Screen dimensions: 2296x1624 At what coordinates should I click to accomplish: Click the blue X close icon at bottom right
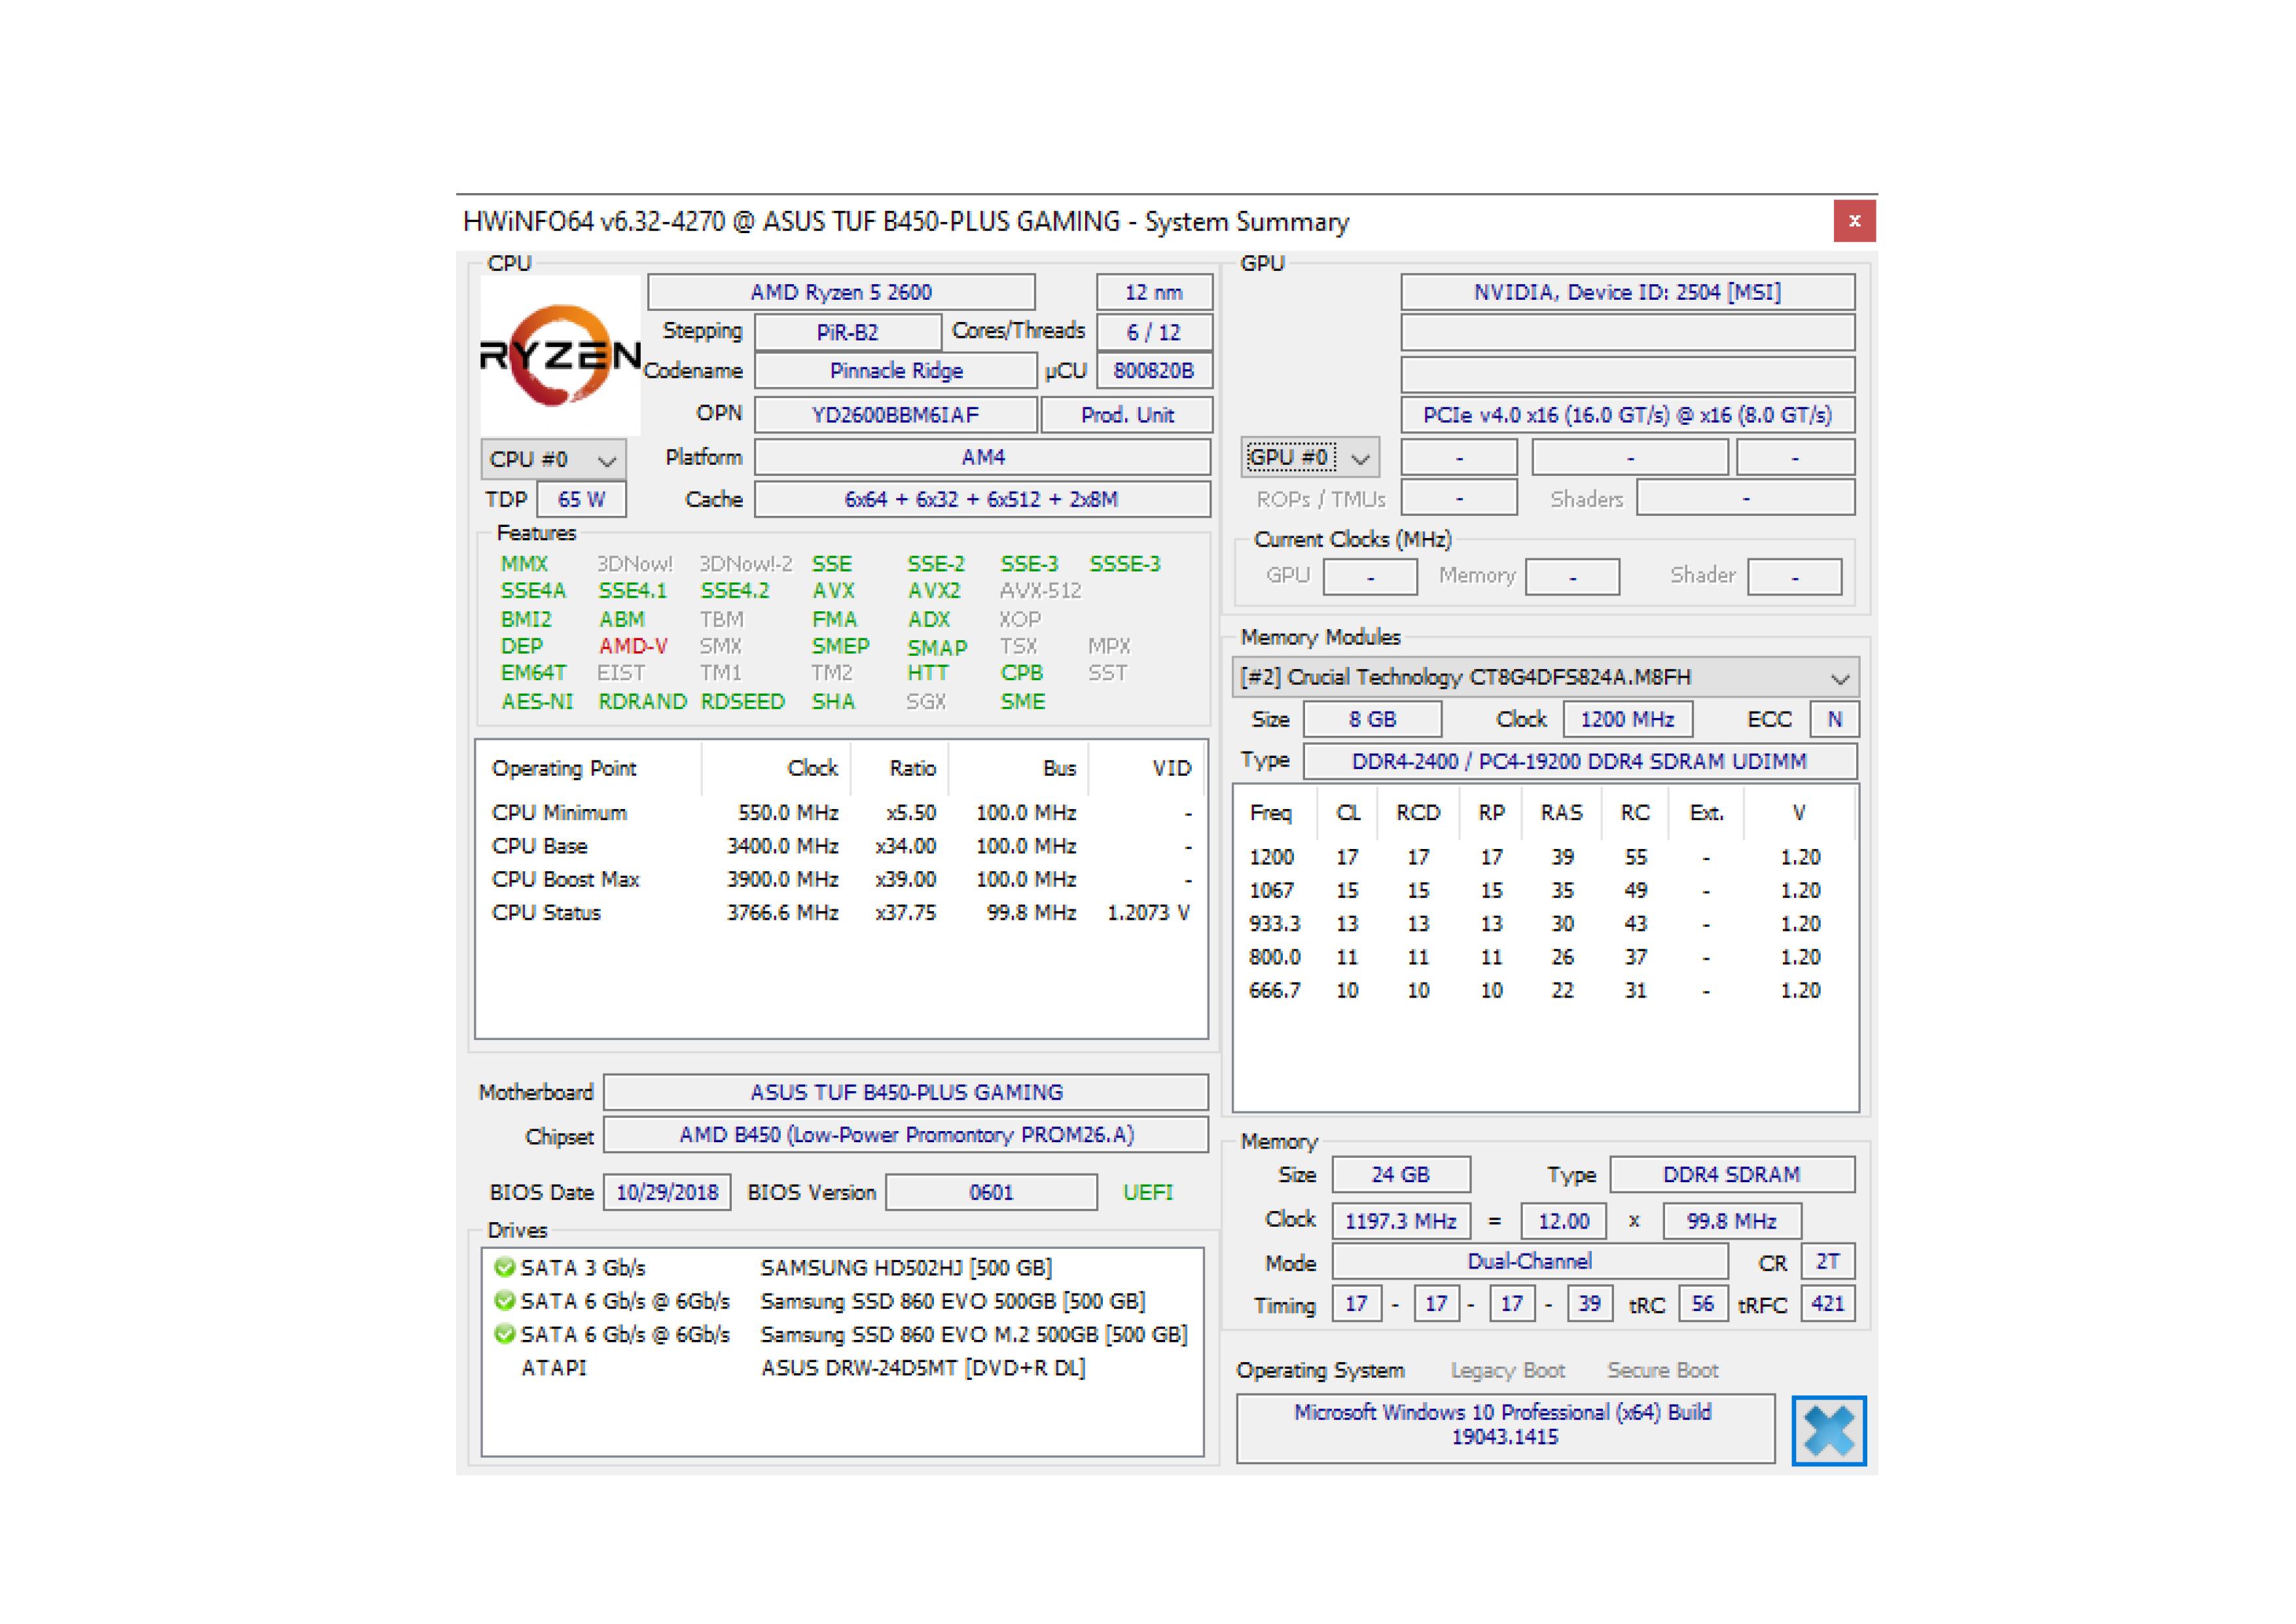pyautogui.click(x=1828, y=1430)
